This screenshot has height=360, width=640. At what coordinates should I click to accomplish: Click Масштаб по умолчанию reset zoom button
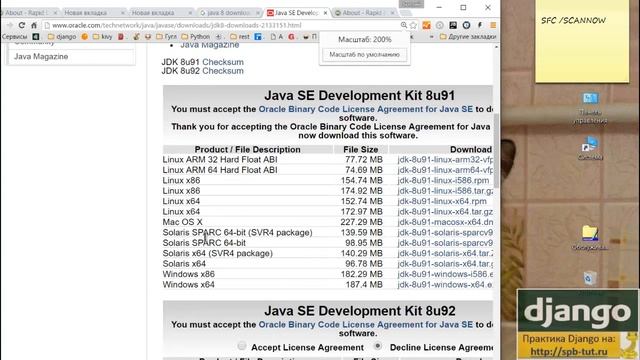pos(364,54)
